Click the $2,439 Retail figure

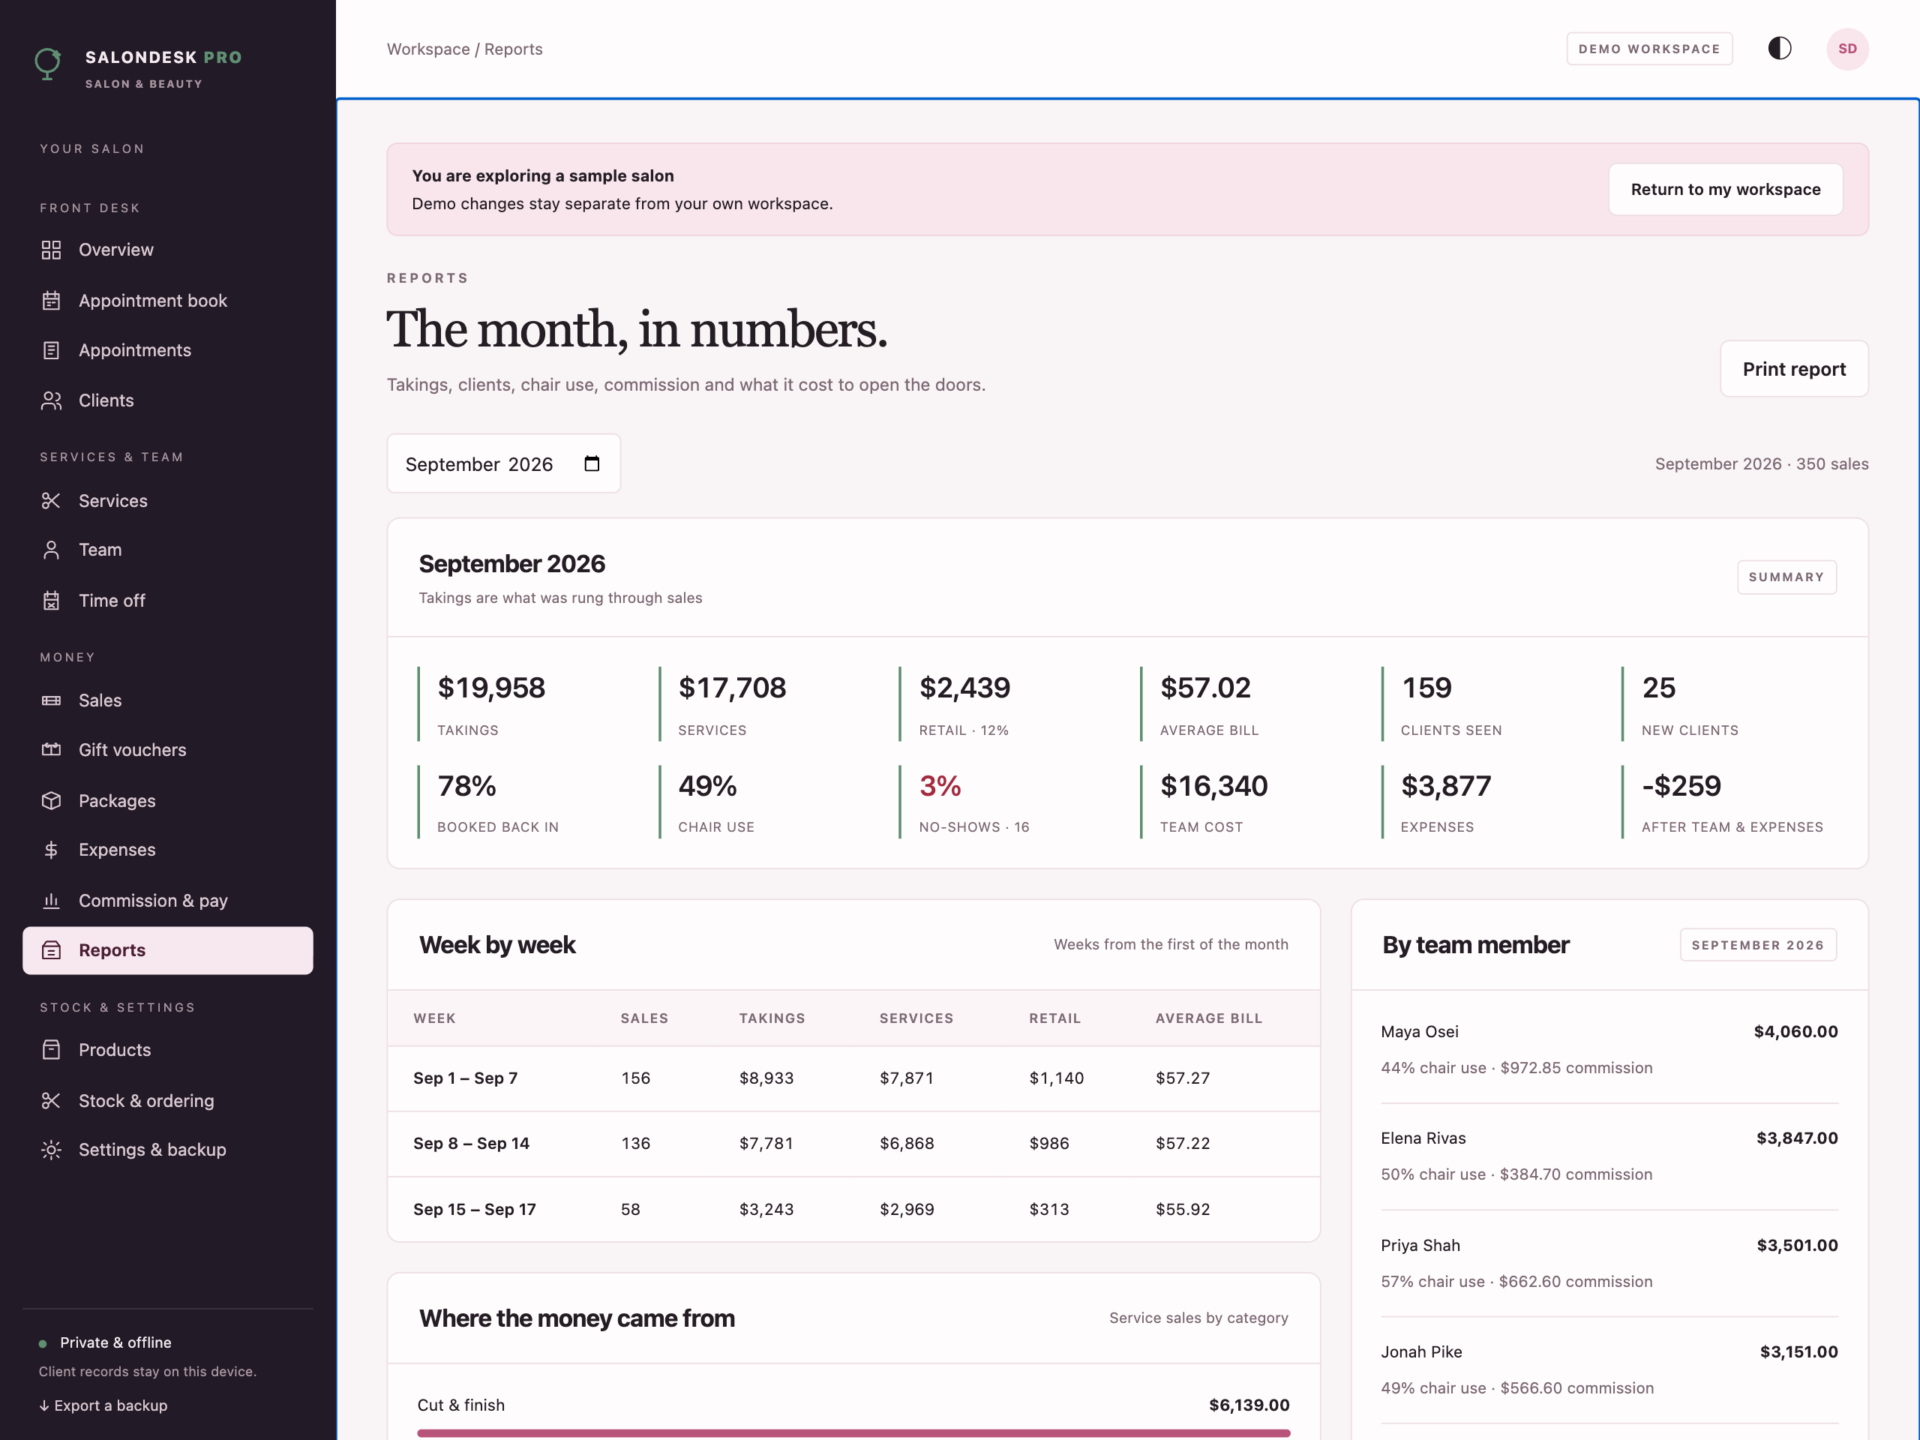(965, 688)
